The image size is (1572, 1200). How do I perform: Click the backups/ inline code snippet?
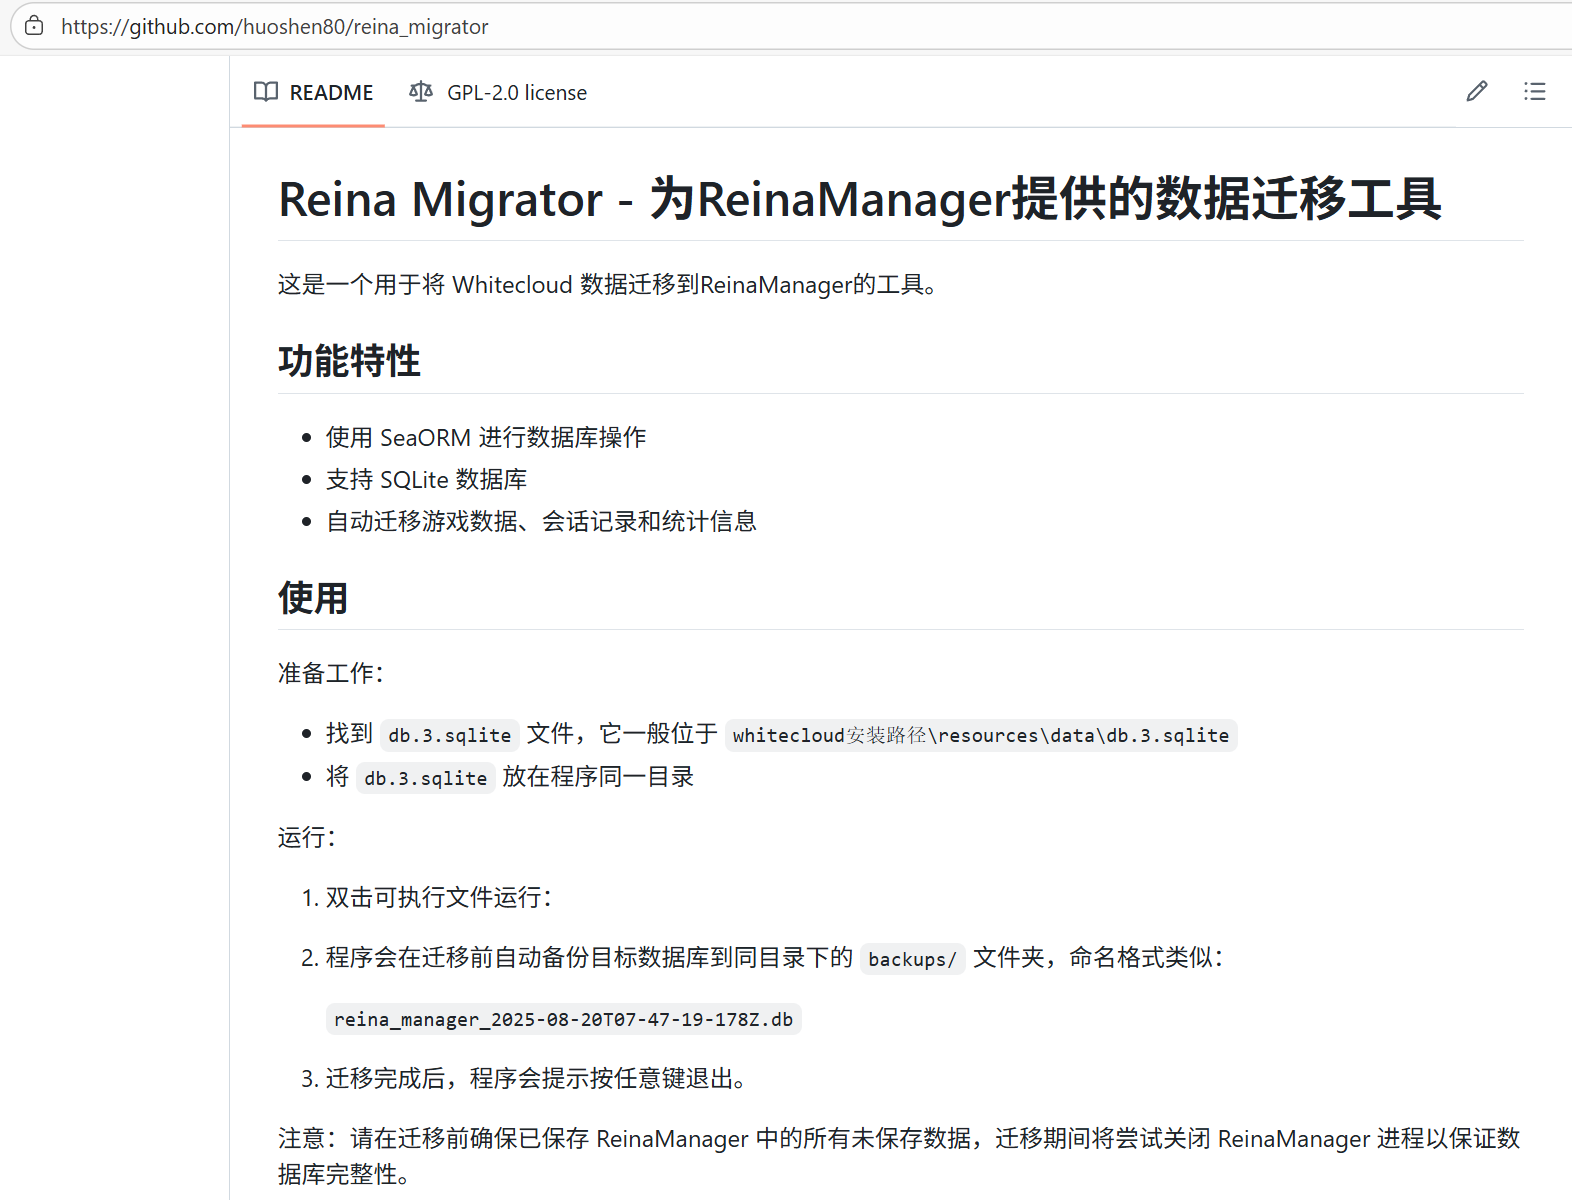pos(912,959)
